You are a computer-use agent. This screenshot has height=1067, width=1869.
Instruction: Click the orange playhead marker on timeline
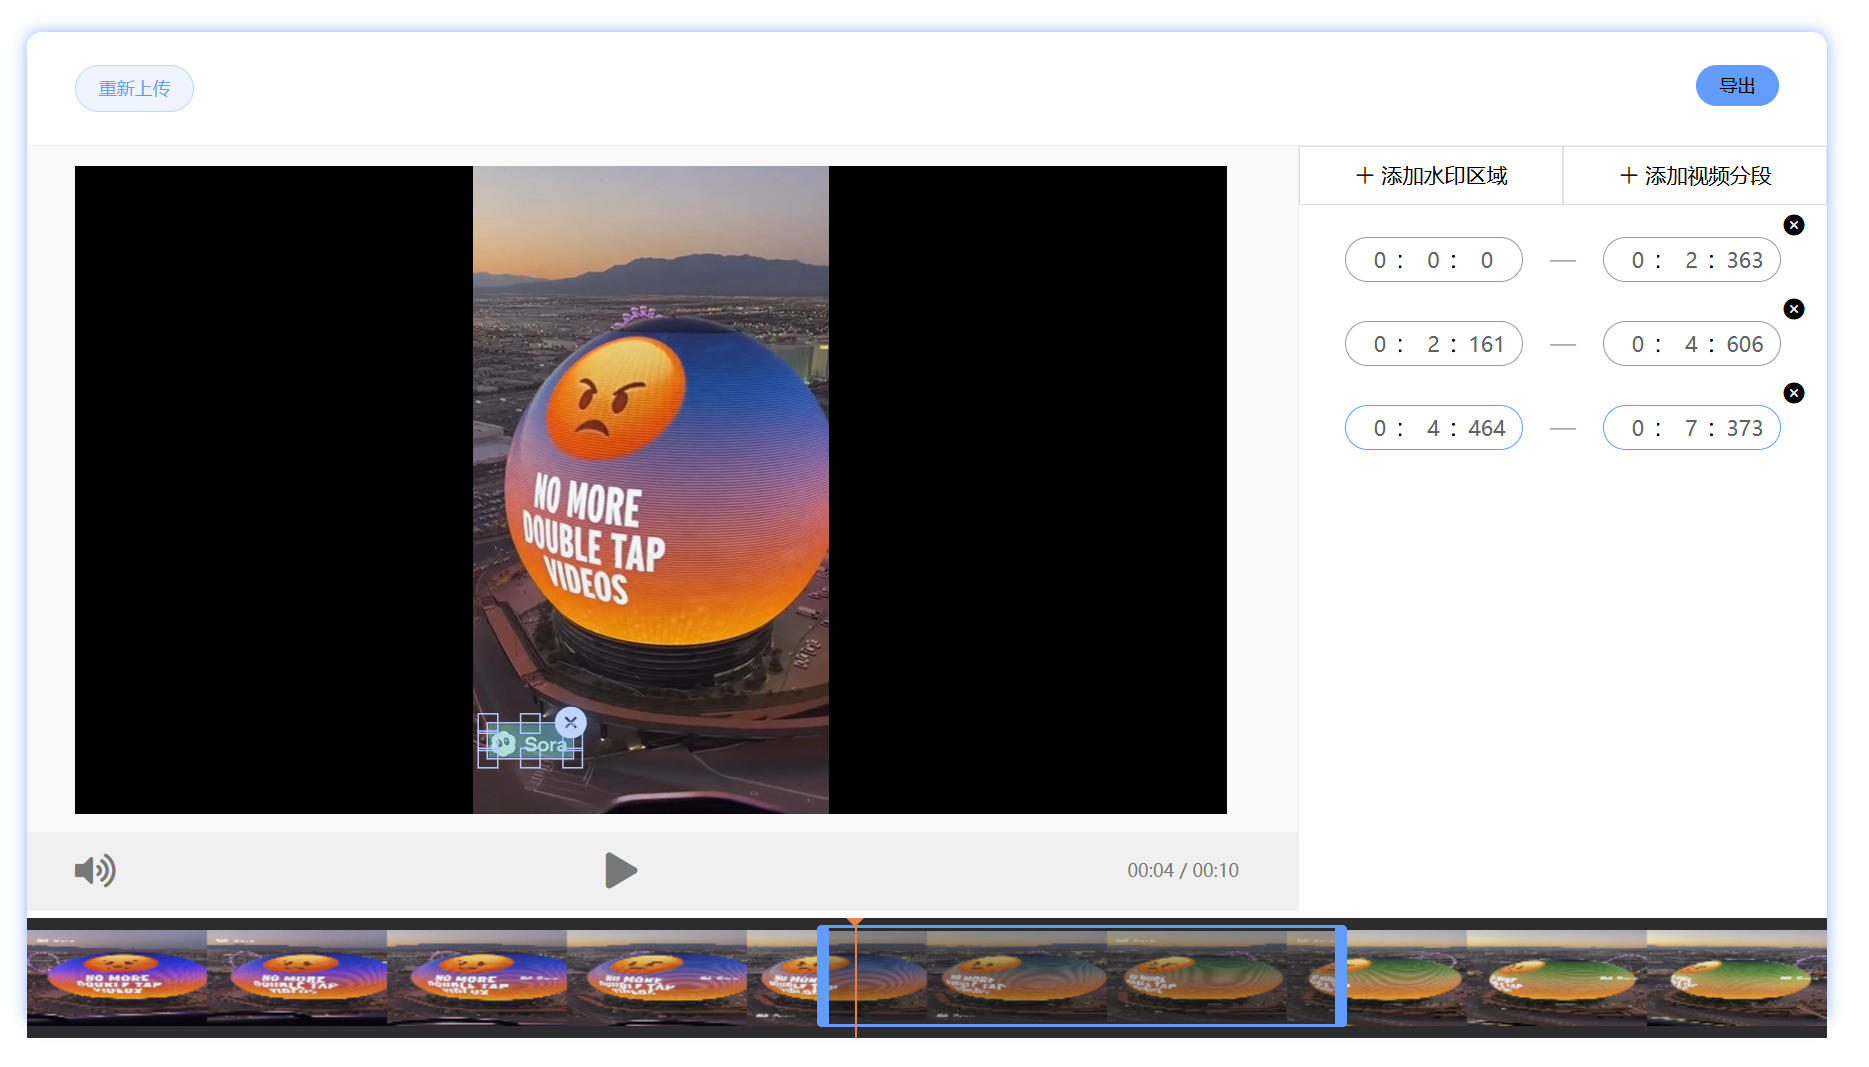(x=855, y=922)
